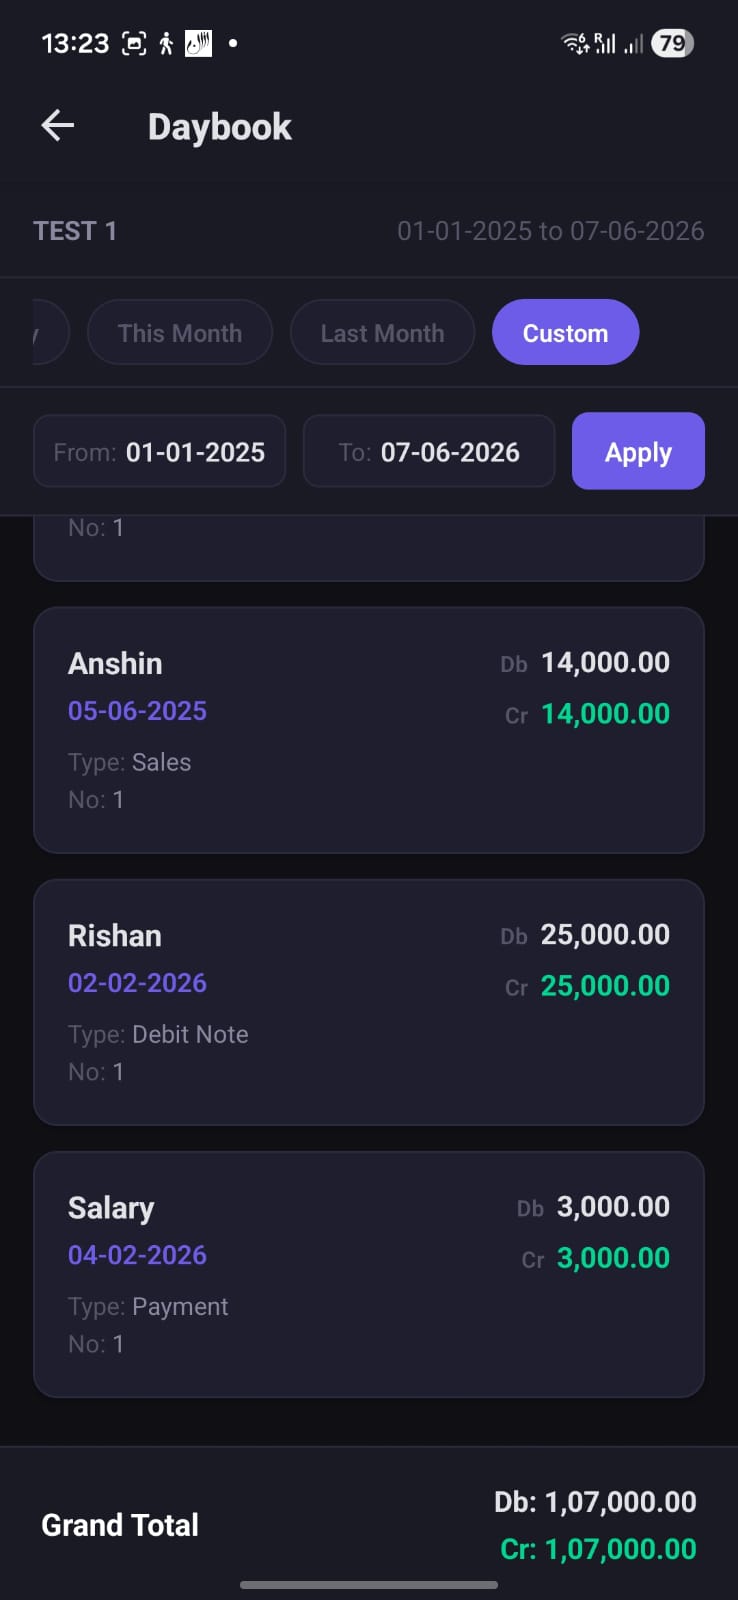The image size is (738, 1600).
Task: Select the Custom filter chip
Action: (x=565, y=332)
